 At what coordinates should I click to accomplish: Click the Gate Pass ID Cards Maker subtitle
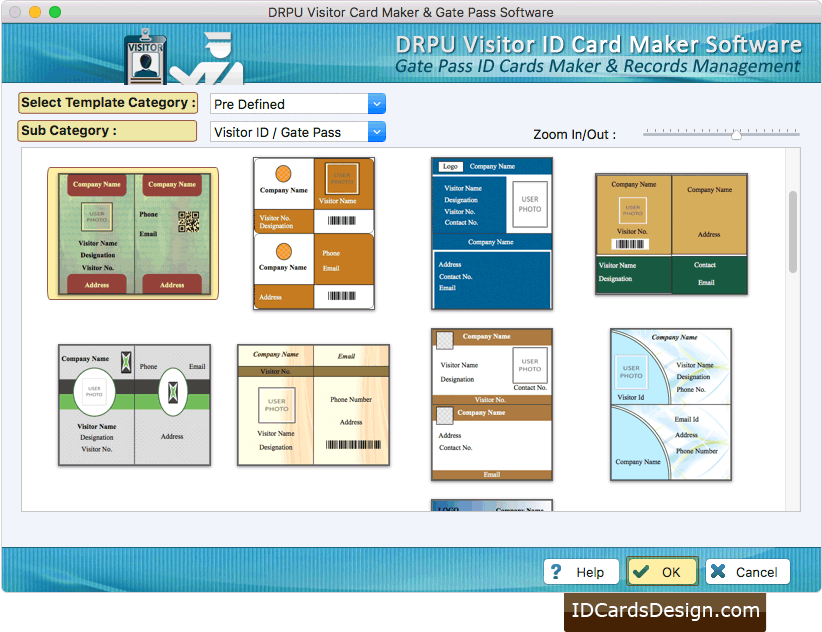598,67
